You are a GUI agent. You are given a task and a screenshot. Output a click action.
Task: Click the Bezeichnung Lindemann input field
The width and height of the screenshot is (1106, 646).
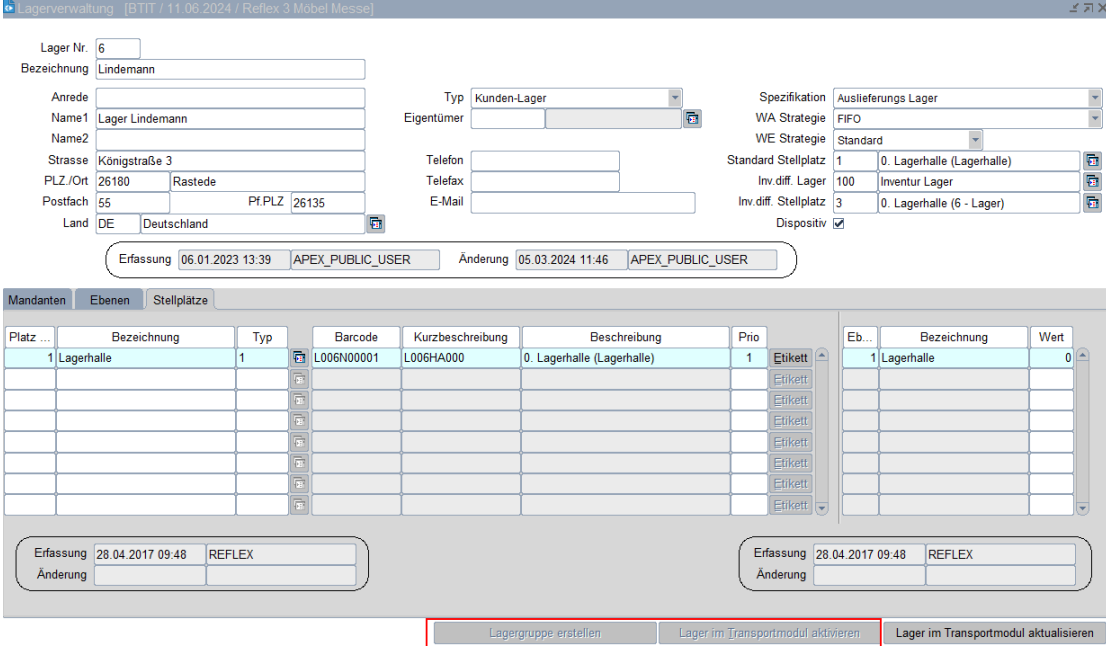click(x=229, y=69)
